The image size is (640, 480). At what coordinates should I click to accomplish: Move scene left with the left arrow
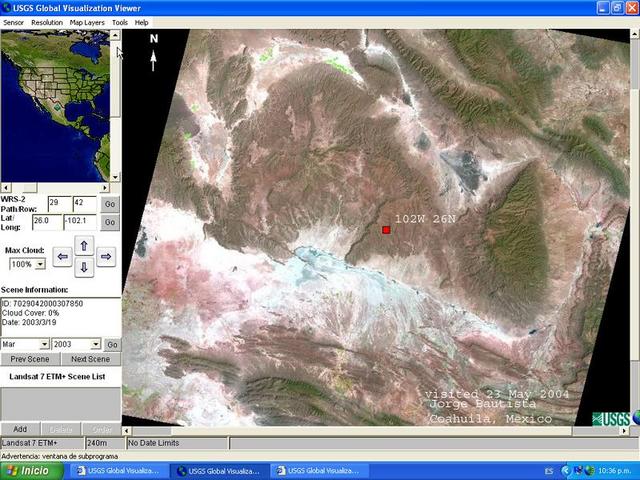(x=62, y=257)
